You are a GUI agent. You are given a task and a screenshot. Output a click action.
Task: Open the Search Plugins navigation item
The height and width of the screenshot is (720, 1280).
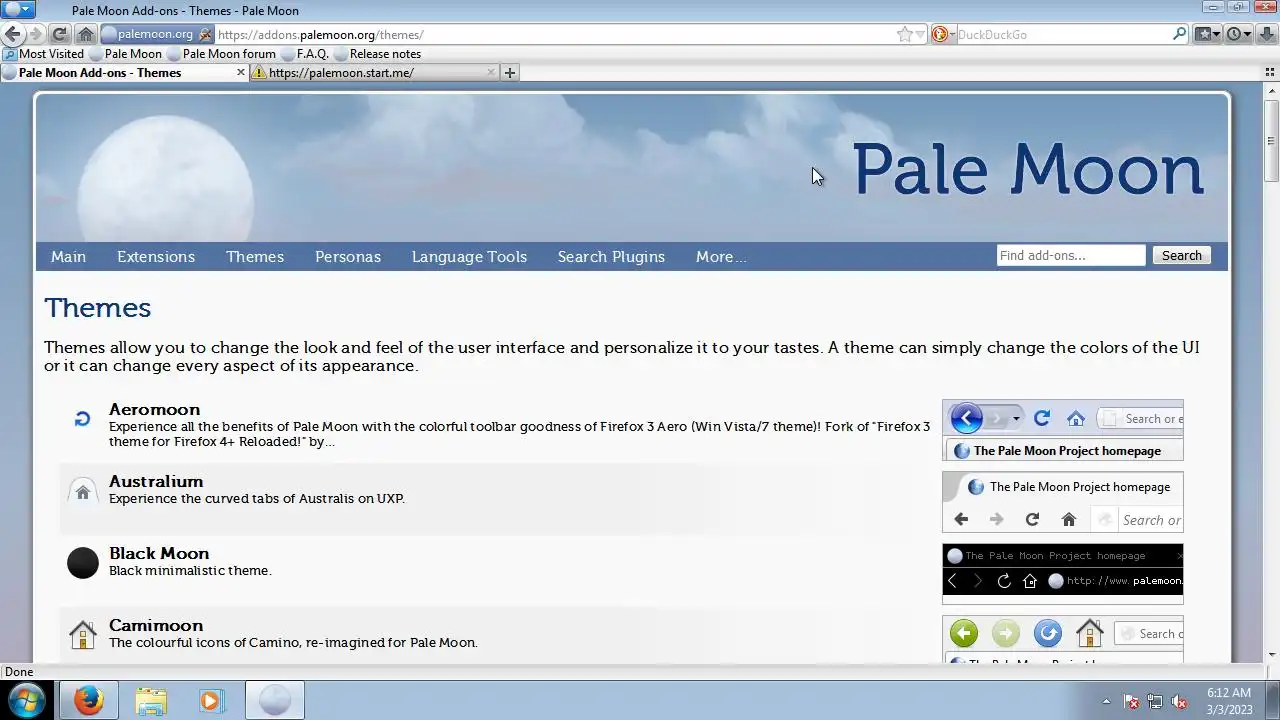coord(611,257)
